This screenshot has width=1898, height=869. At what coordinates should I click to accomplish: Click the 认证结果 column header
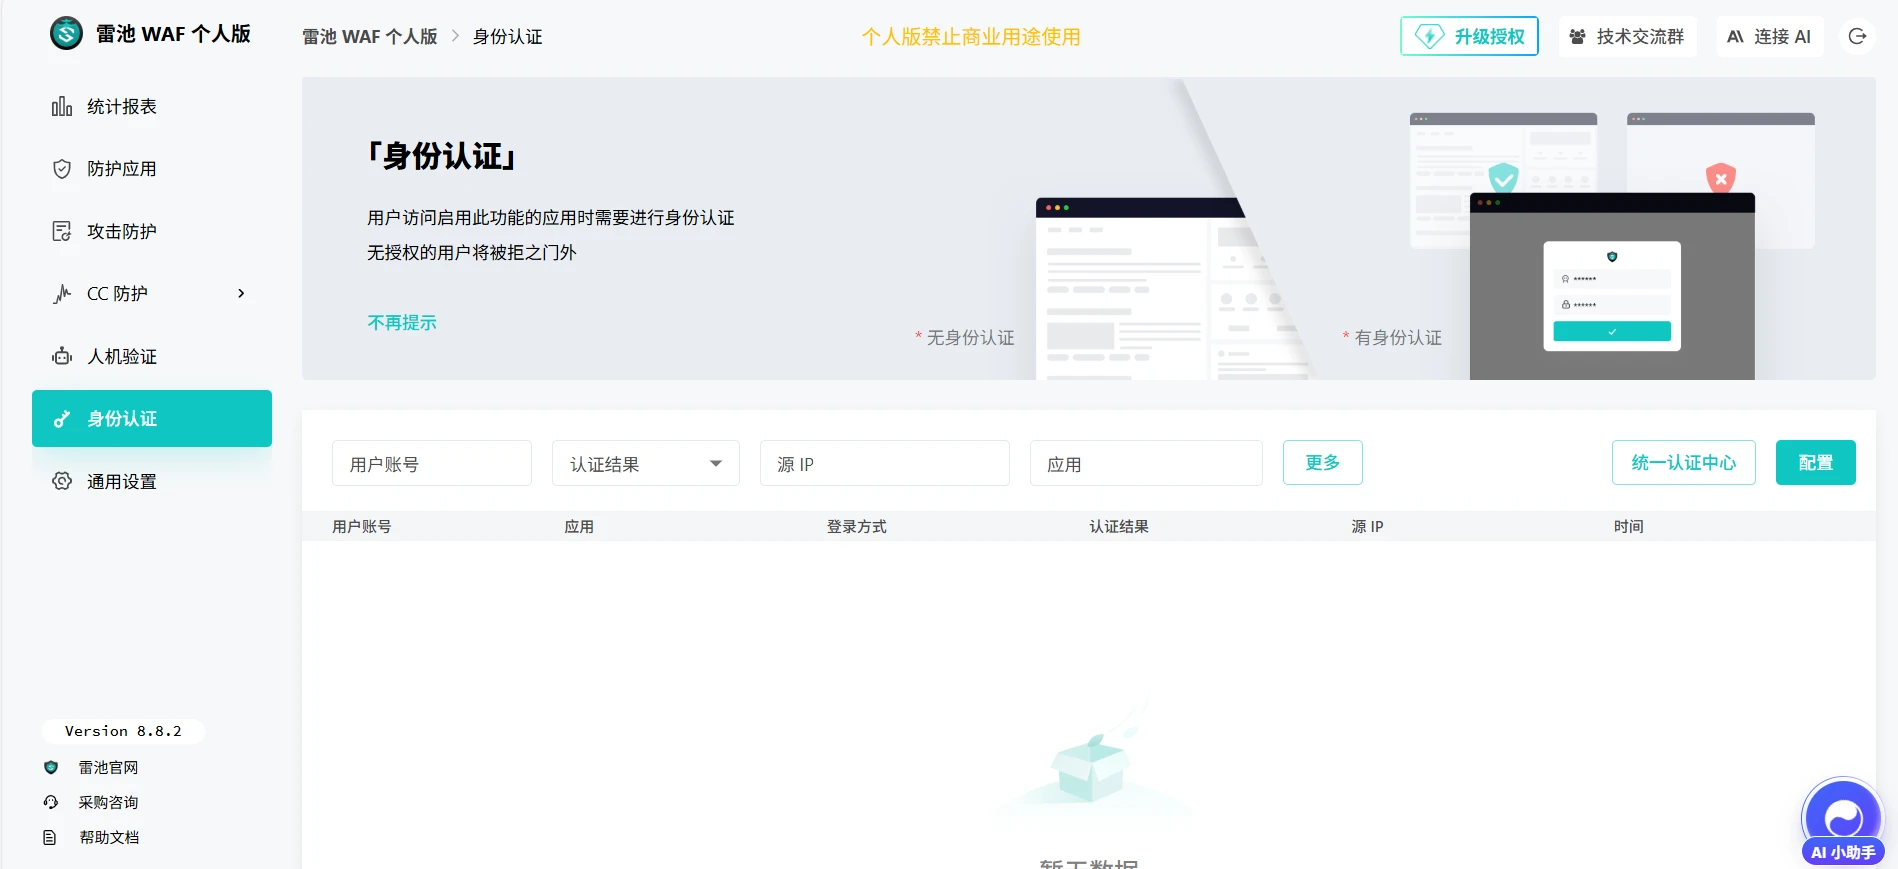[1119, 526]
